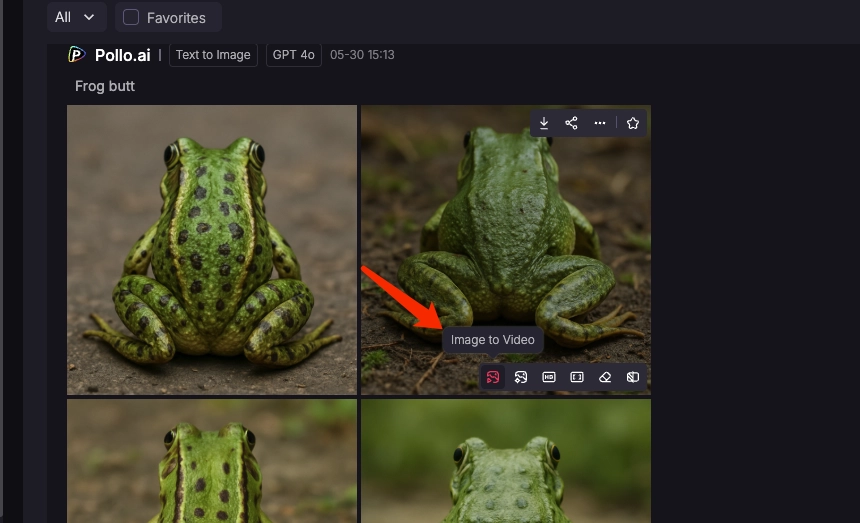
Task: Click the image-to-image sparkle icon
Action: click(x=520, y=377)
